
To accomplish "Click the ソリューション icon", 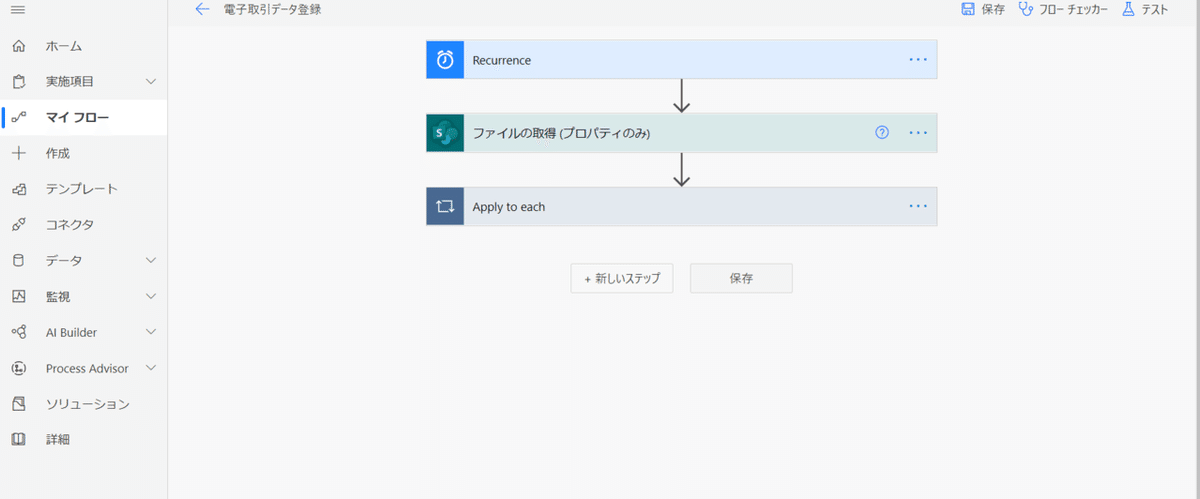I will pos(18,404).
